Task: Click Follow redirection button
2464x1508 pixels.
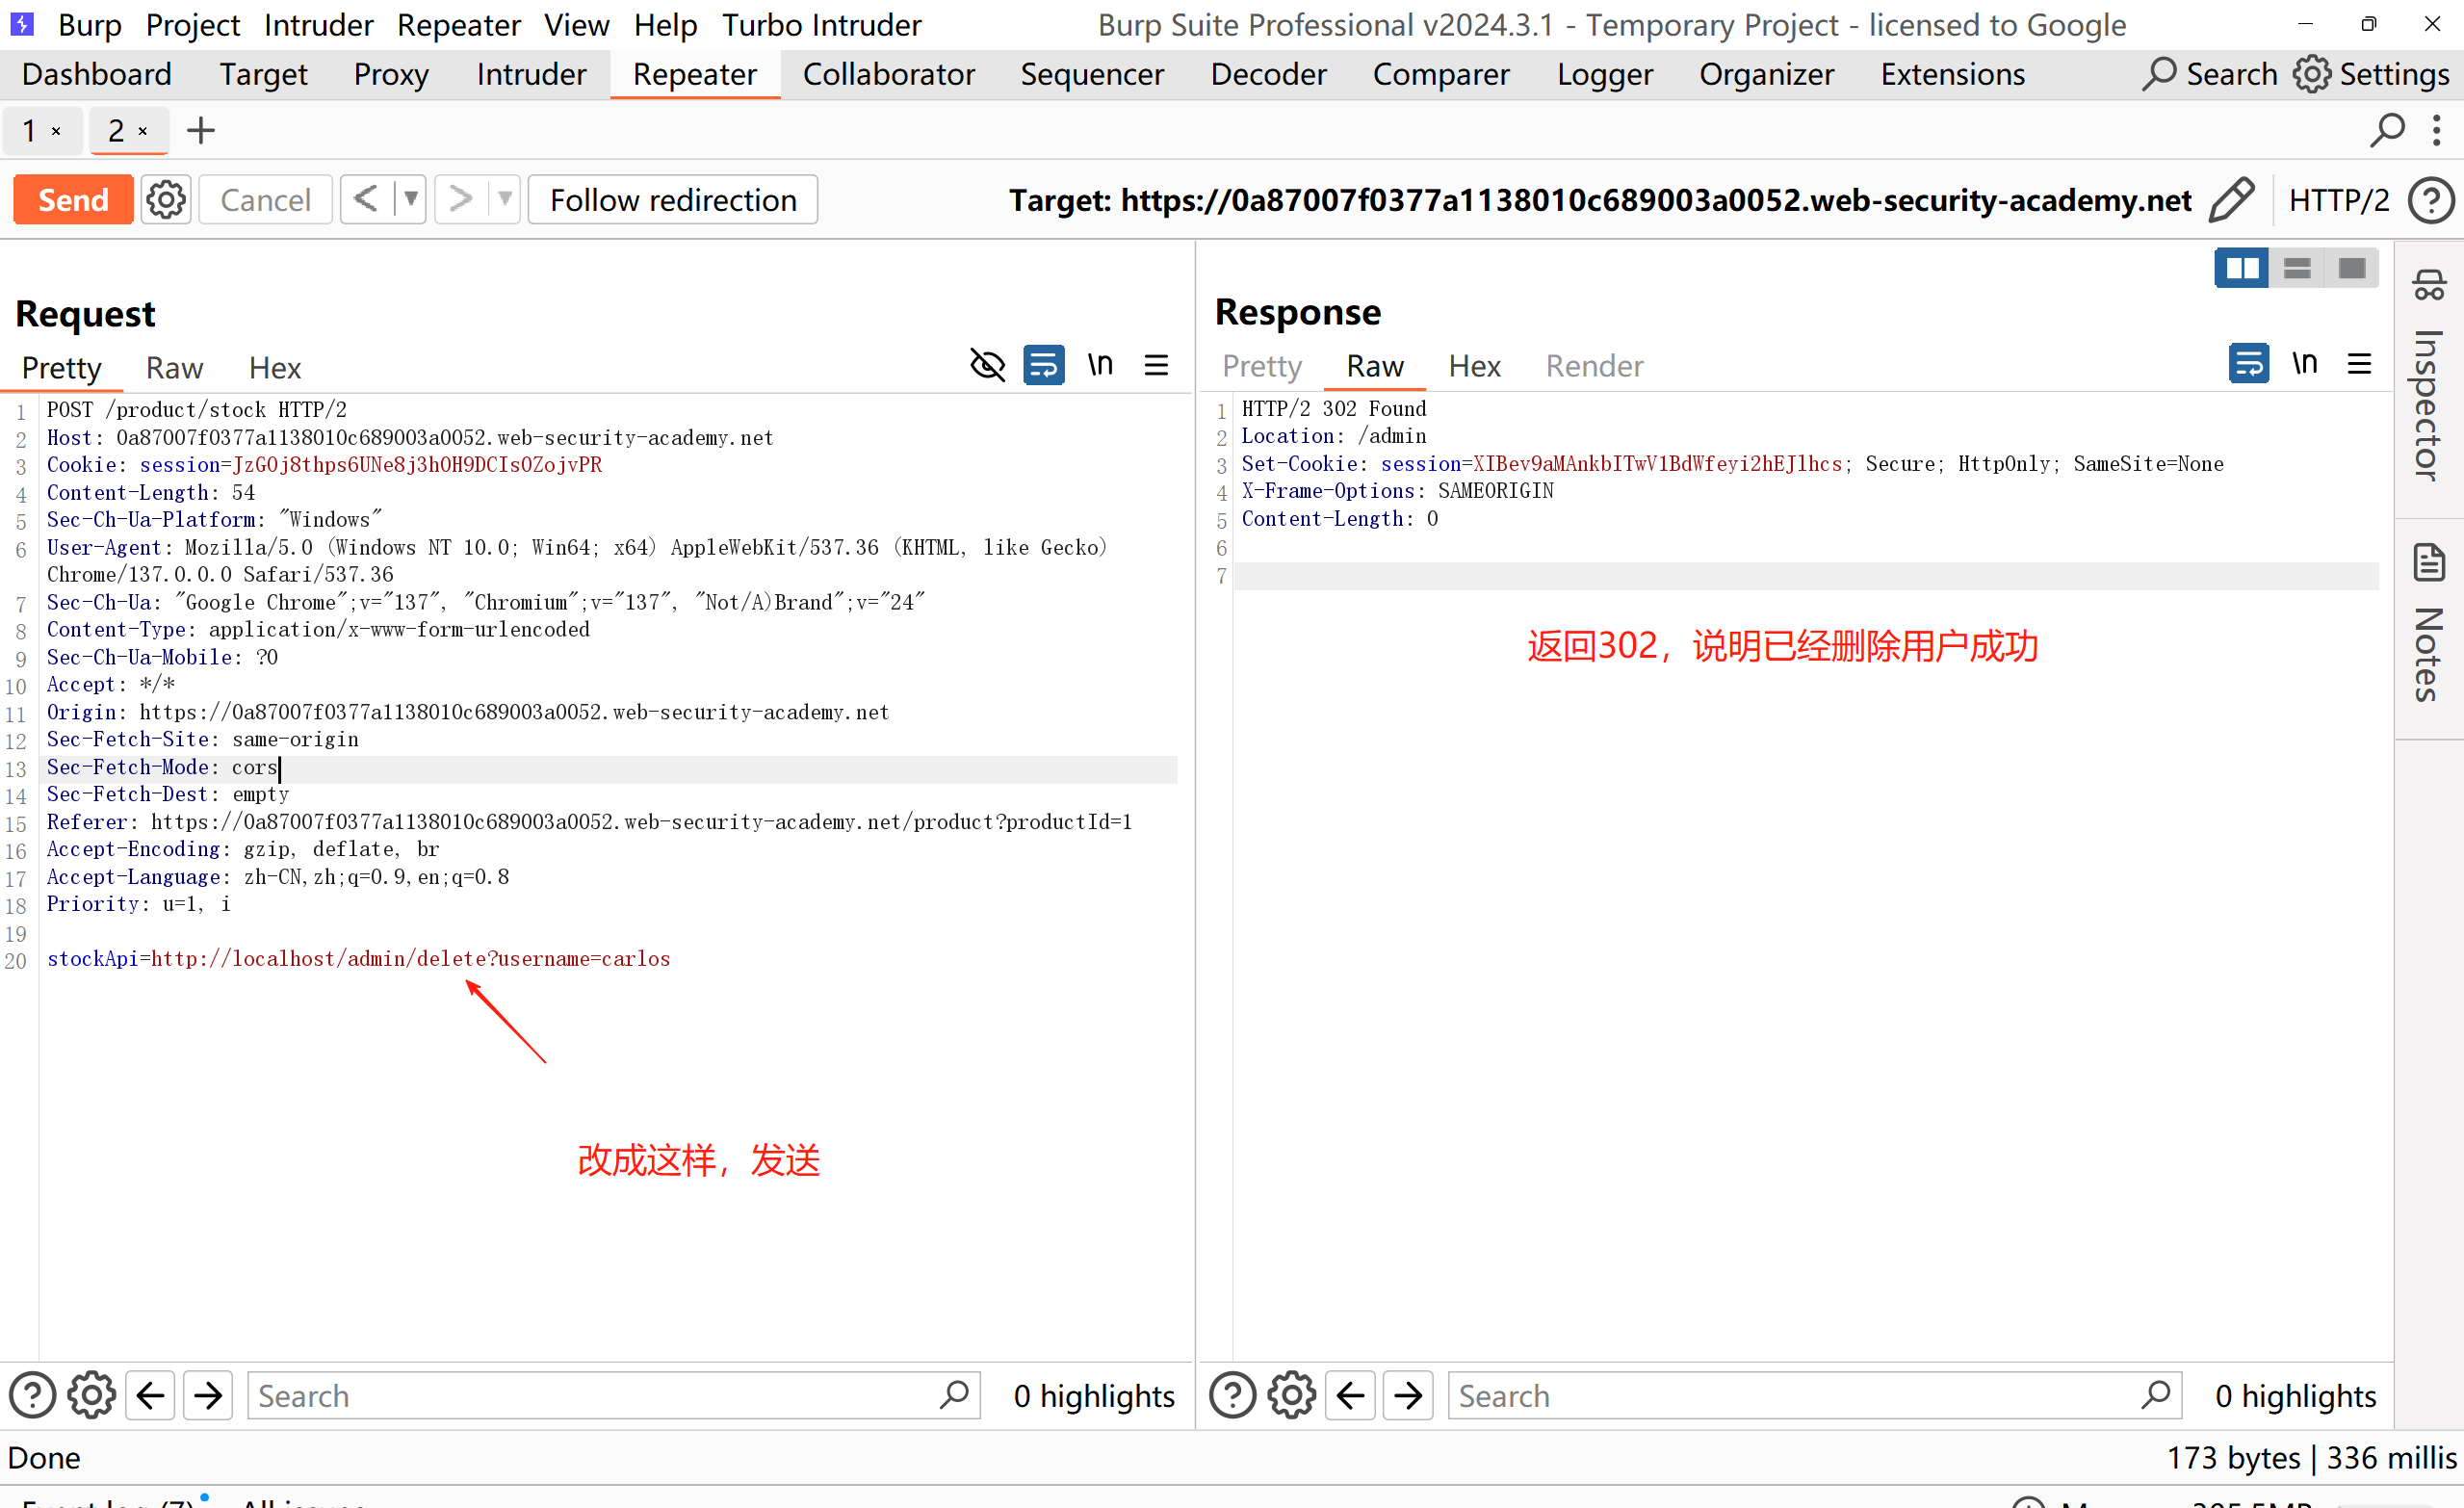Action: (673, 200)
